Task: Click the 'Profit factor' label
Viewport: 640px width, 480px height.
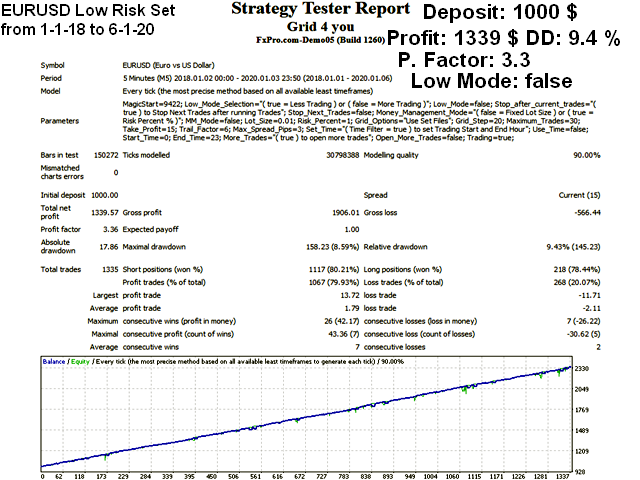Action: [x=60, y=229]
